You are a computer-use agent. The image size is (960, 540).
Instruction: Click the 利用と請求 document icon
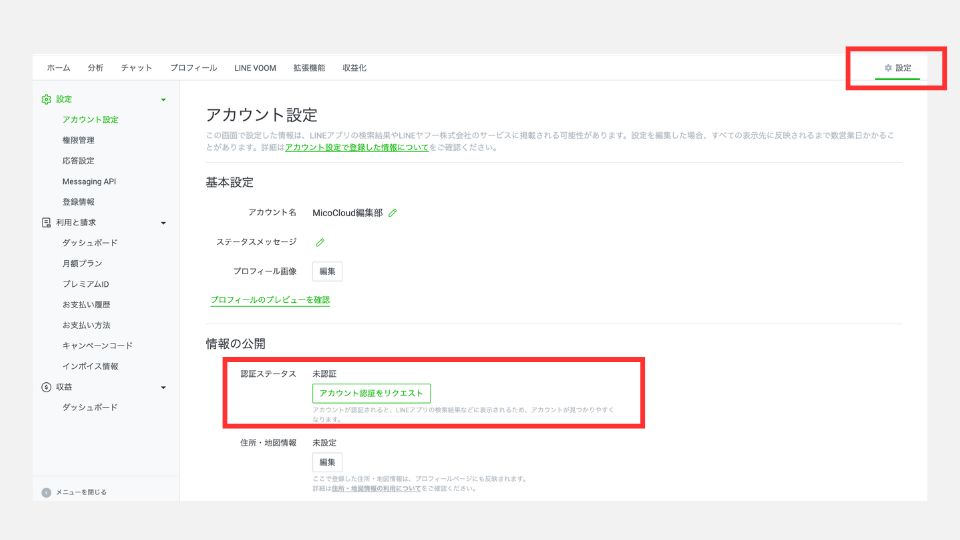click(x=46, y=222)
